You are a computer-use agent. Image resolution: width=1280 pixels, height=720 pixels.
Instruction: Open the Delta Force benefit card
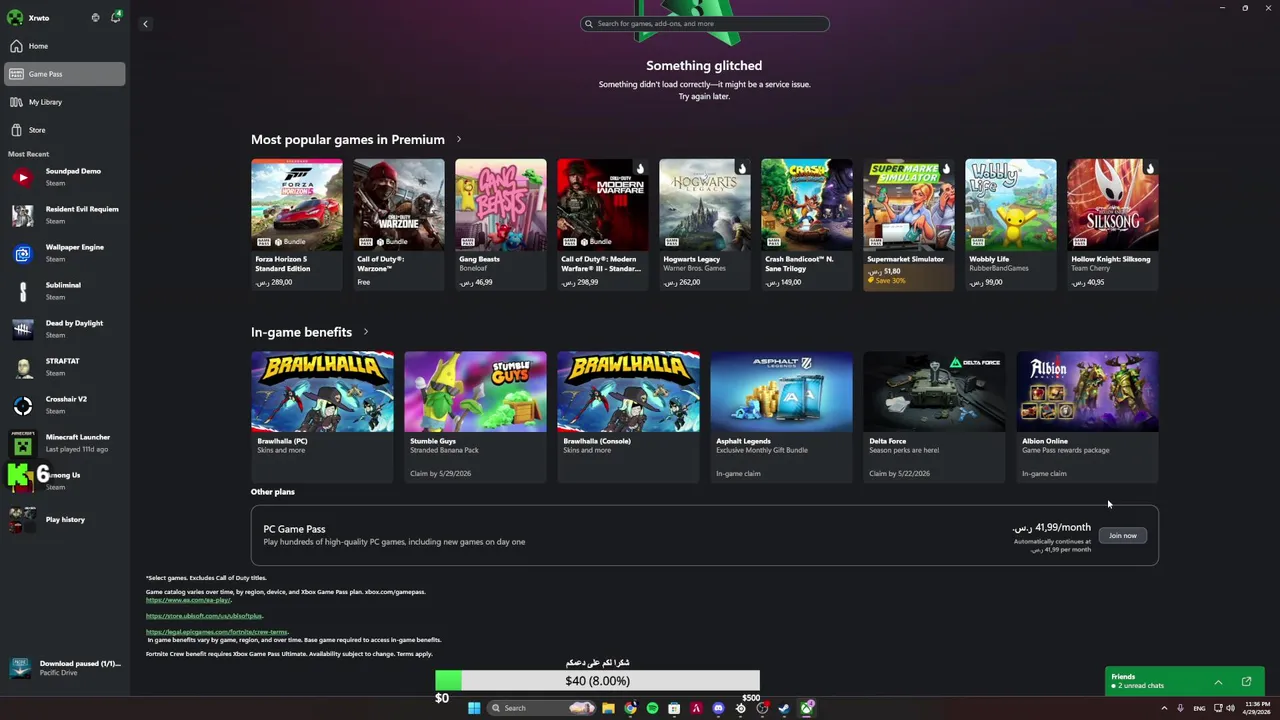coord(934,417)
